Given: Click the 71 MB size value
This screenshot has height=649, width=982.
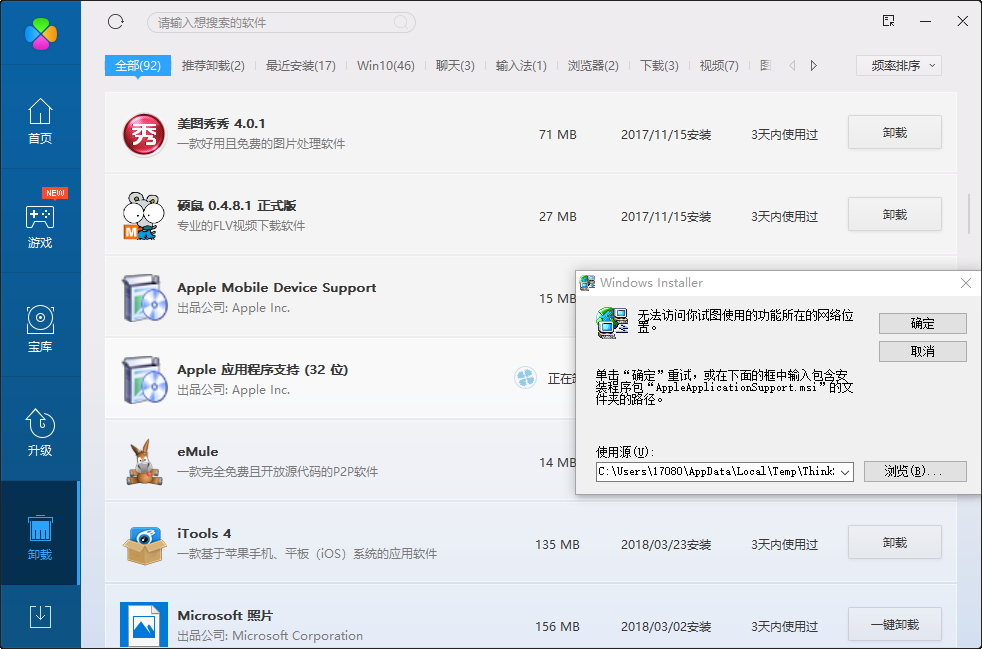Looking at the screenshot, I should [557, 134].
